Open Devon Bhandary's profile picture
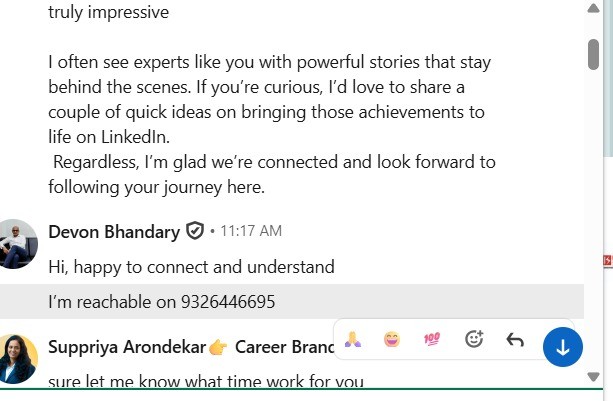The width and height of the screenshot is (613, 401). click(x=17, y=243)
